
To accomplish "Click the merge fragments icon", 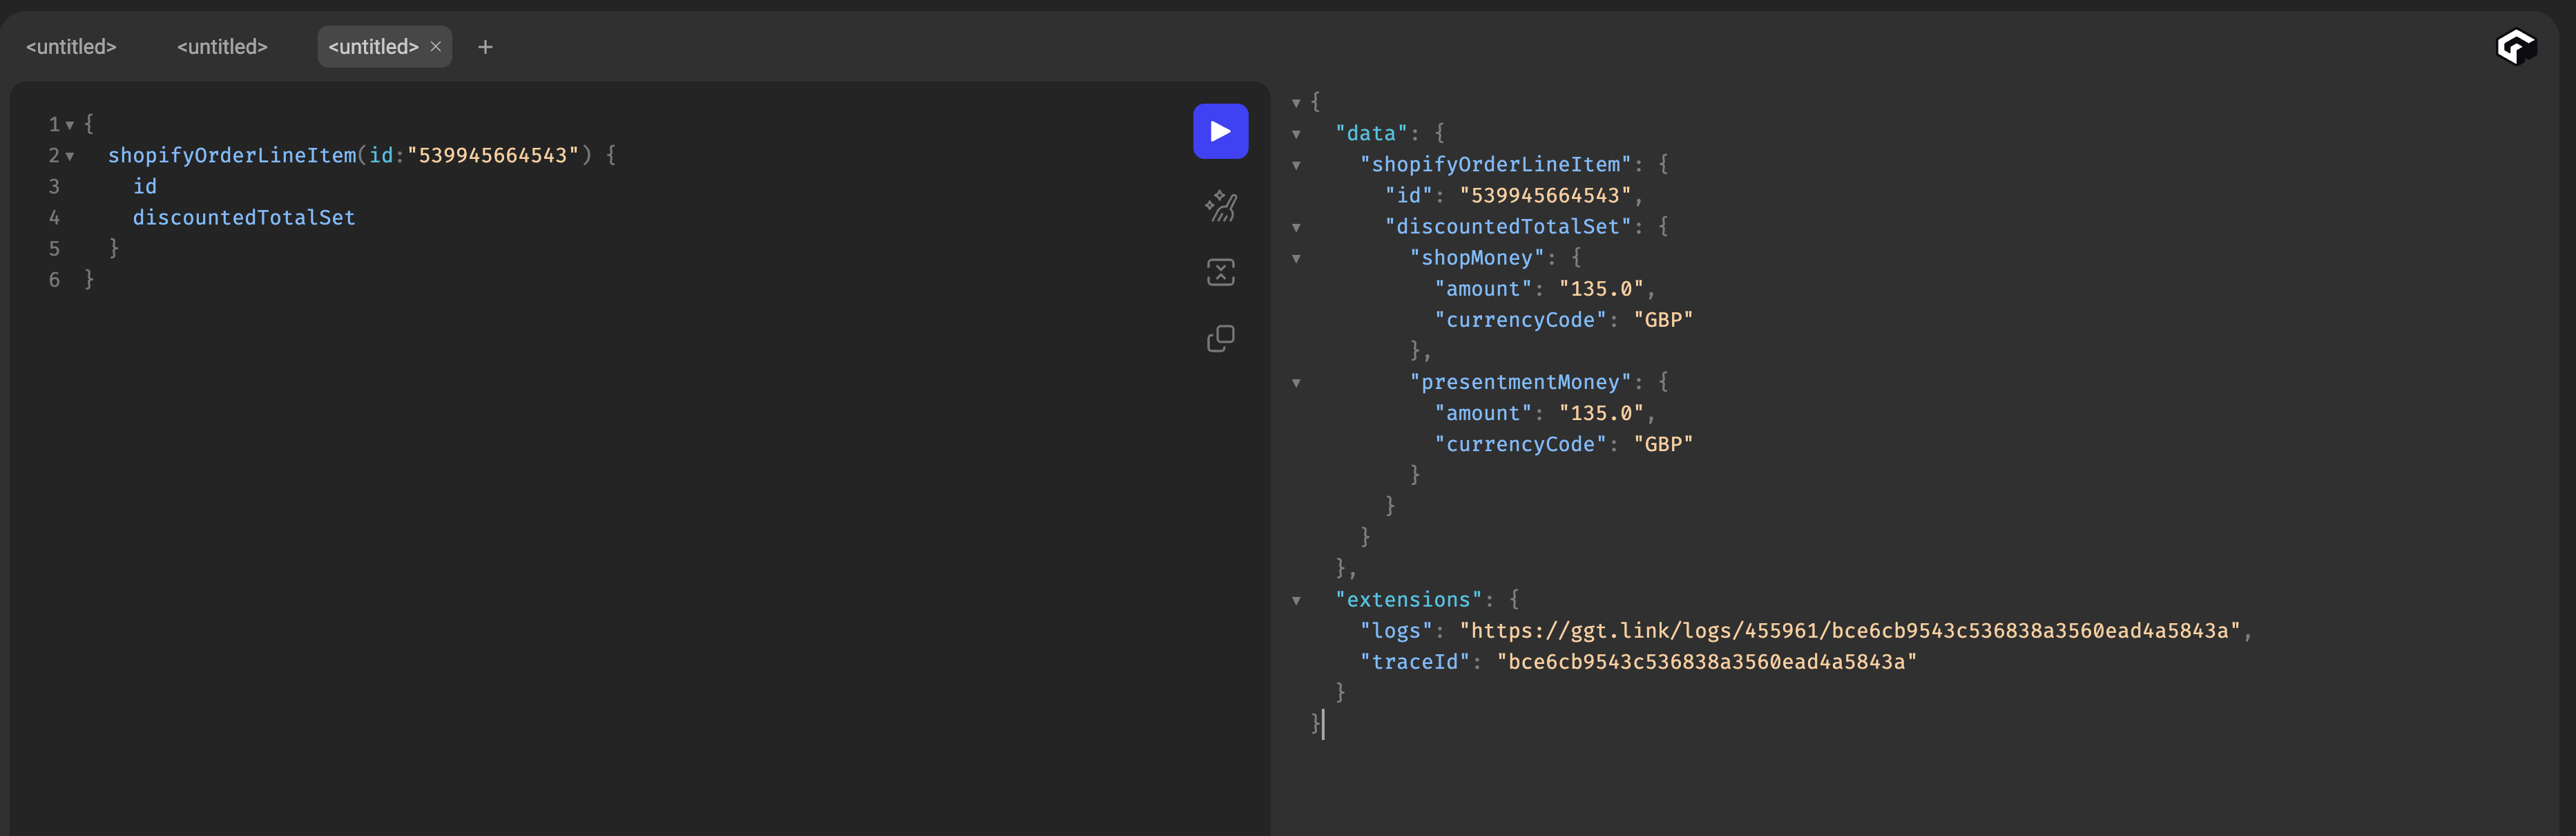I will pyautogui.click(x=1220, y=272).
